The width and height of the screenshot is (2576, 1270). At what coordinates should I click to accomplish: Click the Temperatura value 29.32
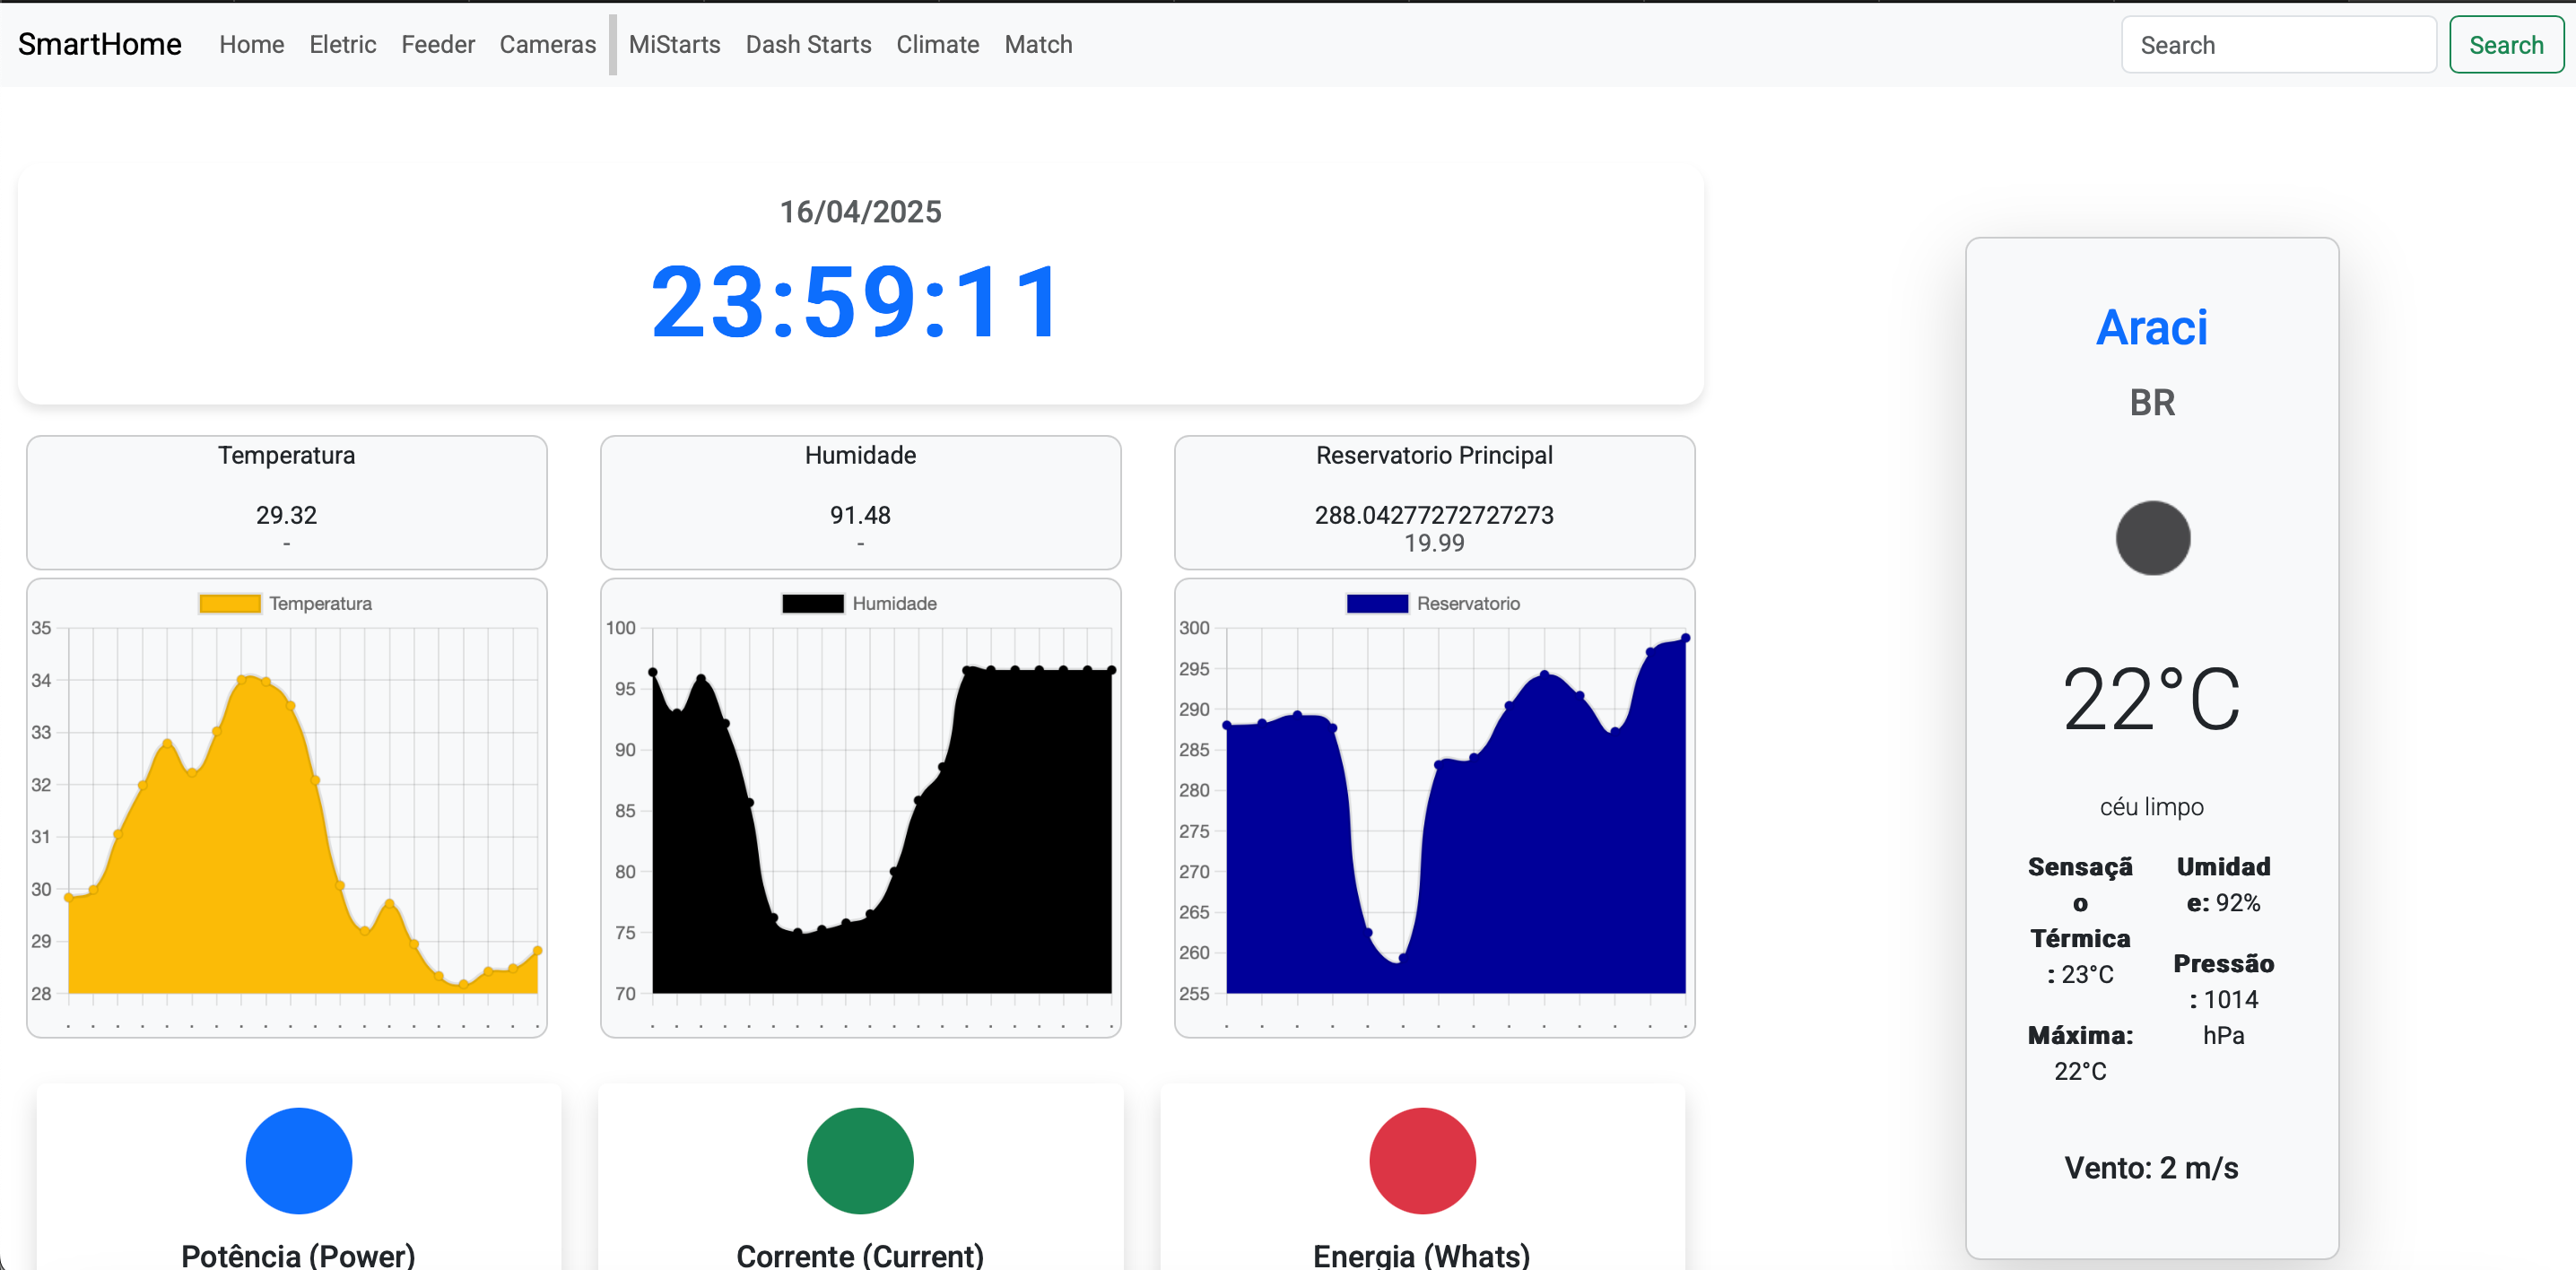point(286,515)
